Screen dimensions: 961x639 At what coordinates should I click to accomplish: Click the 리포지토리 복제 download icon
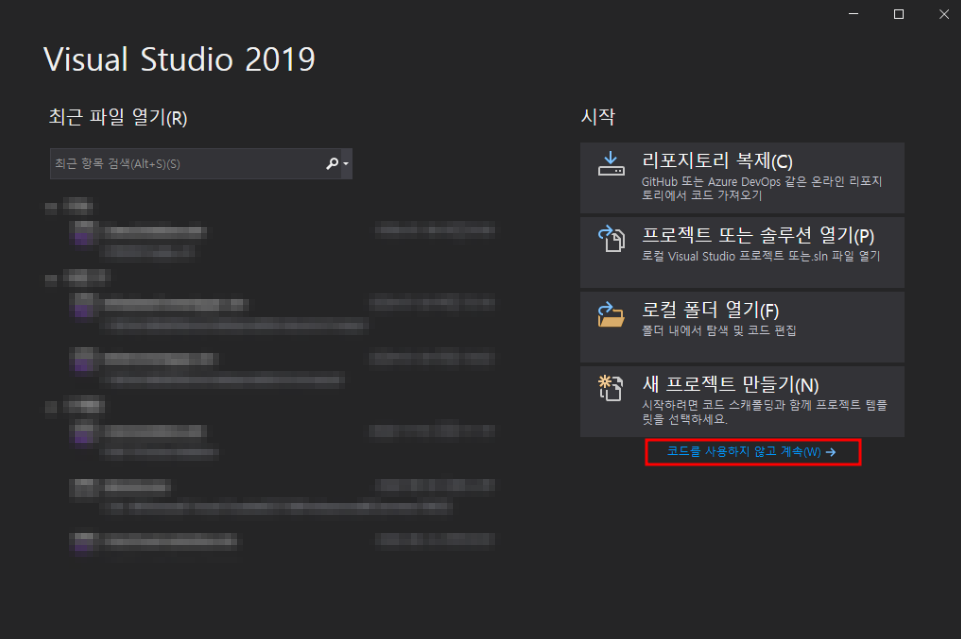pyautogui.click(x=611, y=164)
